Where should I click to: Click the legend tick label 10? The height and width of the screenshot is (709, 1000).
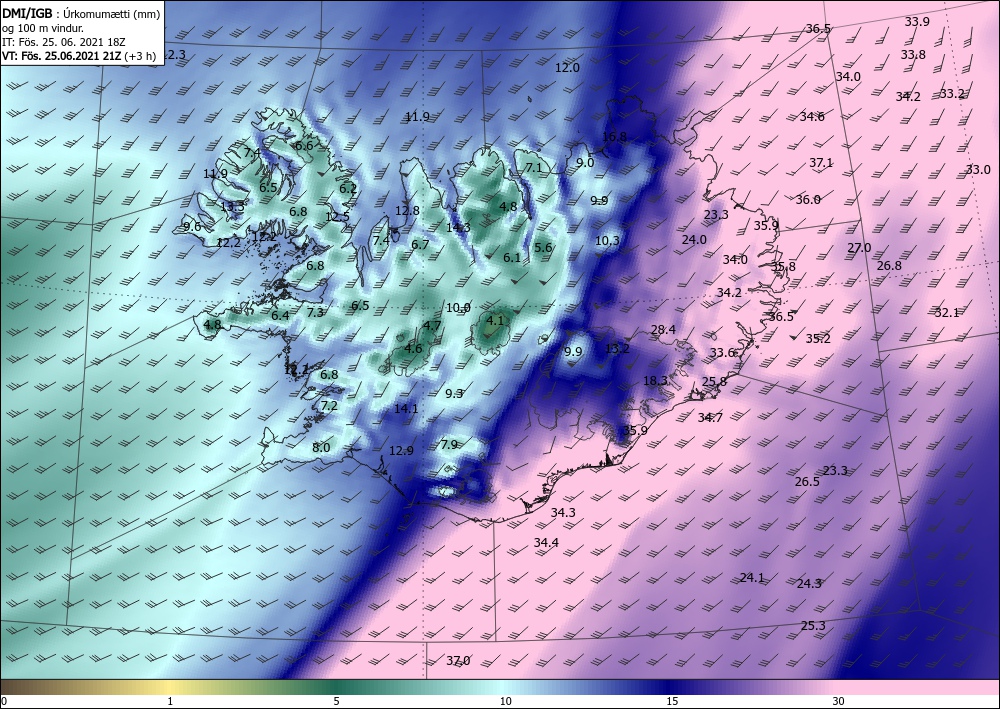[x=505, y=702]
